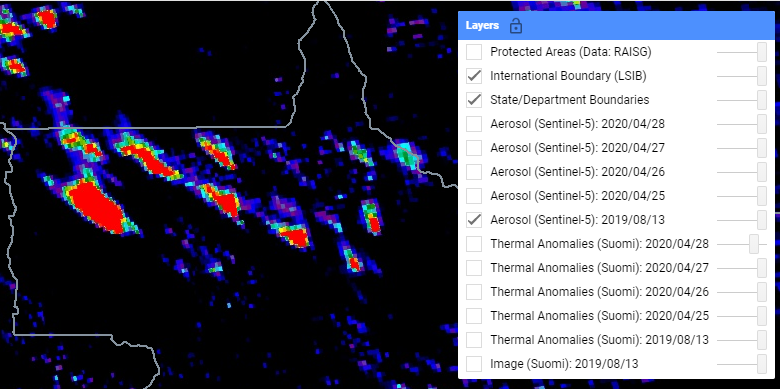
Task: Click the large red aerosol hotspot on map
Action: point(97,206)
